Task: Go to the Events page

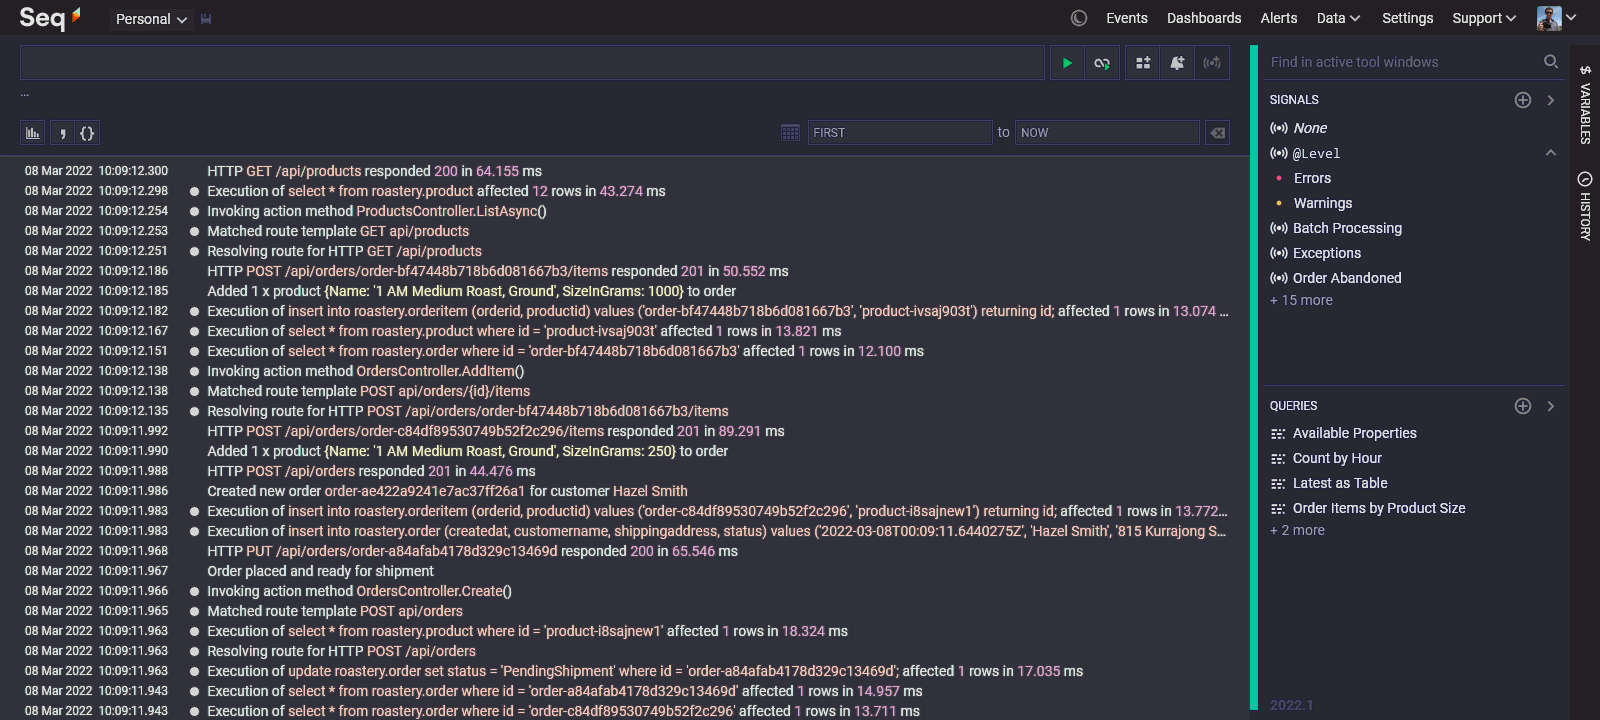Action: coord(1127,18)
